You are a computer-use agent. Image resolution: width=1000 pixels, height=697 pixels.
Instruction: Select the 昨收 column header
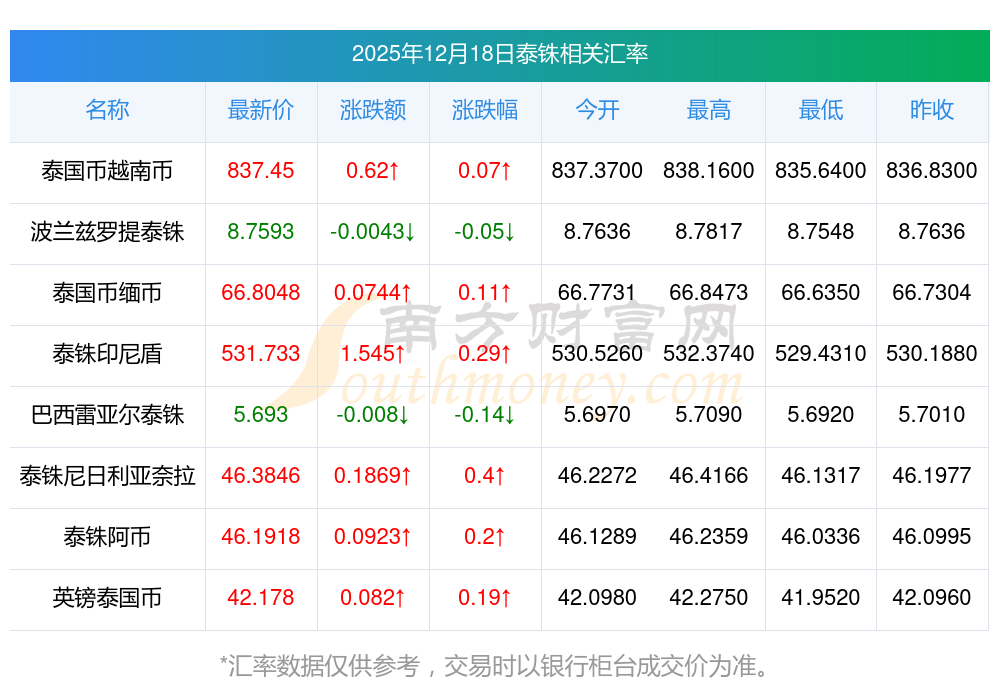pyautogui.click(x=932, y=110)
